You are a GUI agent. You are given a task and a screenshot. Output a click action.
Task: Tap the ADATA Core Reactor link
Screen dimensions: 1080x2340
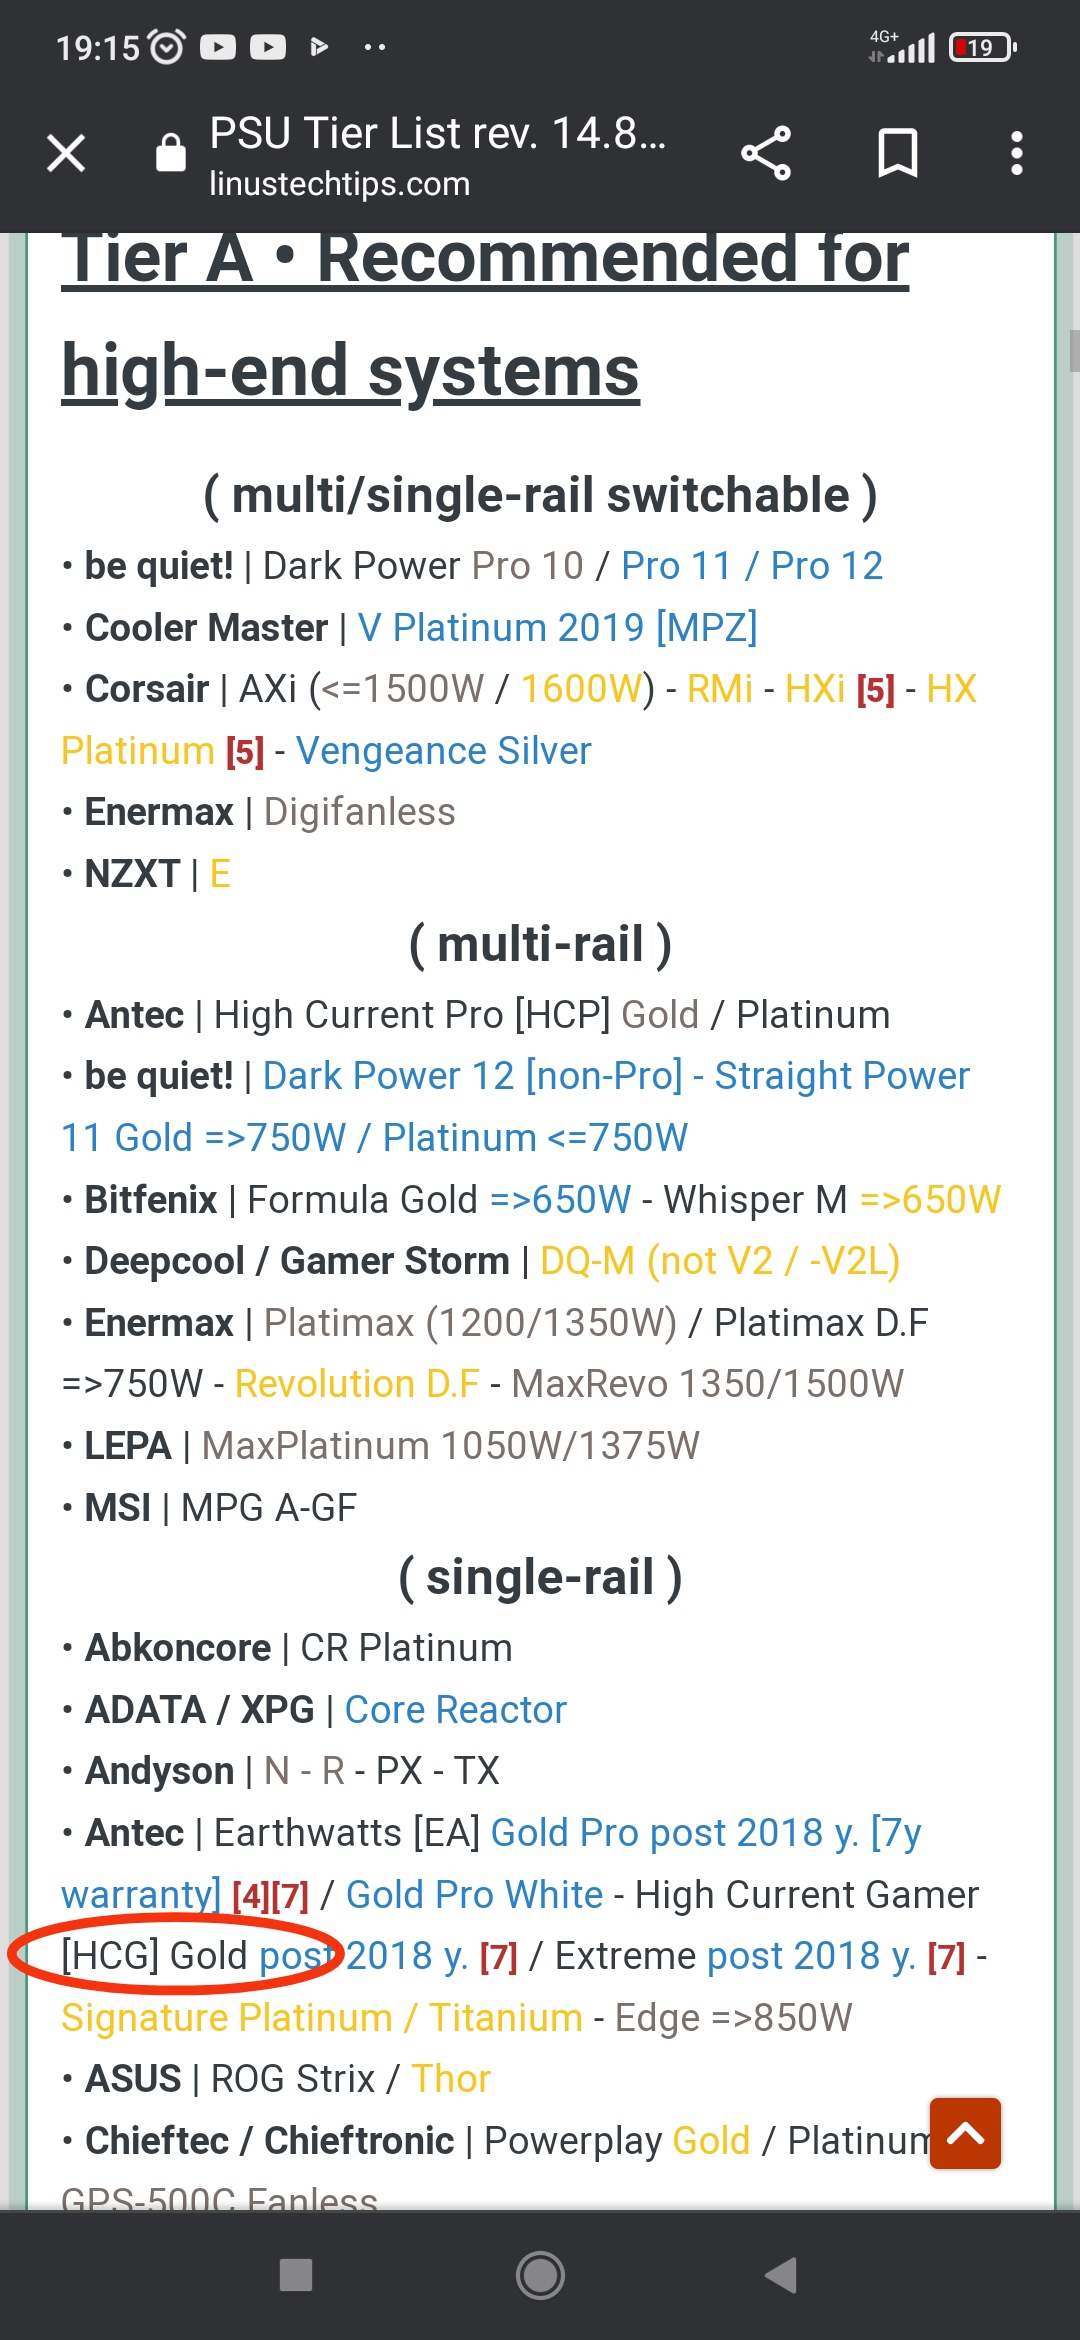pos(455,1710)
